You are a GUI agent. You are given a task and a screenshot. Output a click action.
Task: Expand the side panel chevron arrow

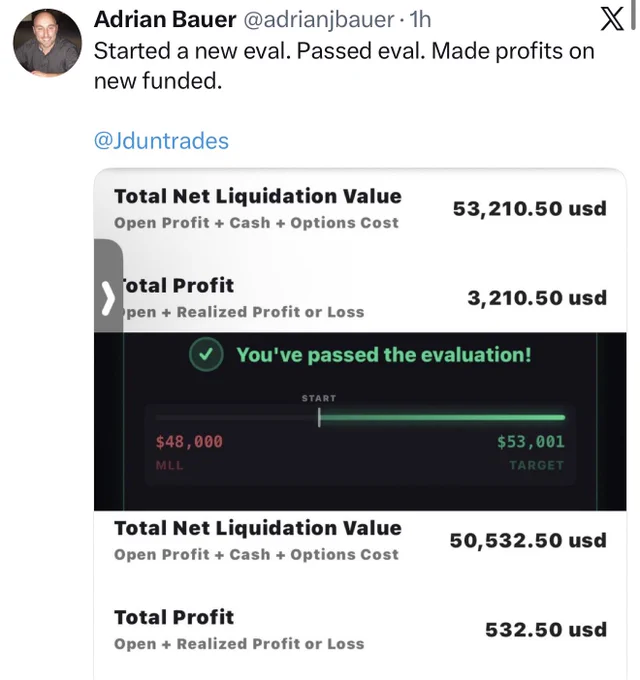(x=108, y=298)
